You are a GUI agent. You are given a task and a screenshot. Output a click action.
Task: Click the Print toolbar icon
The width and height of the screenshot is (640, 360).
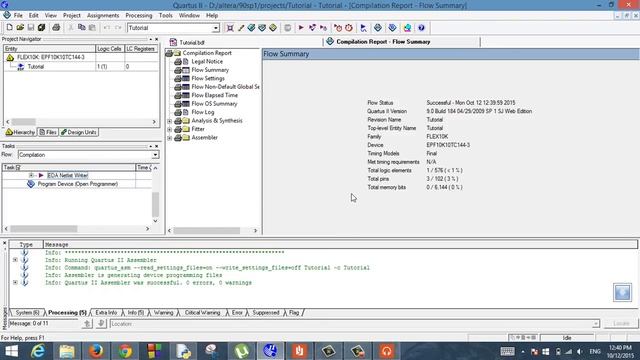56,28
